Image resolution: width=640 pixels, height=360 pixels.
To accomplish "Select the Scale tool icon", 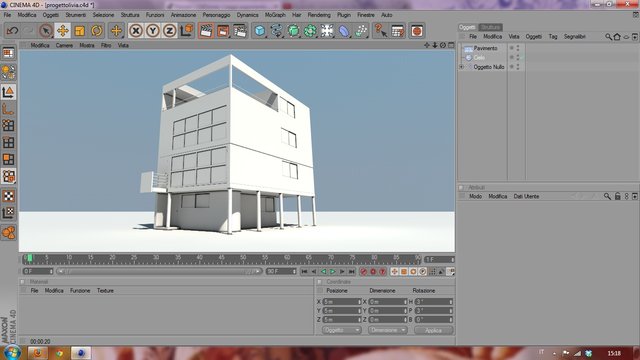I will coord(80,31).
